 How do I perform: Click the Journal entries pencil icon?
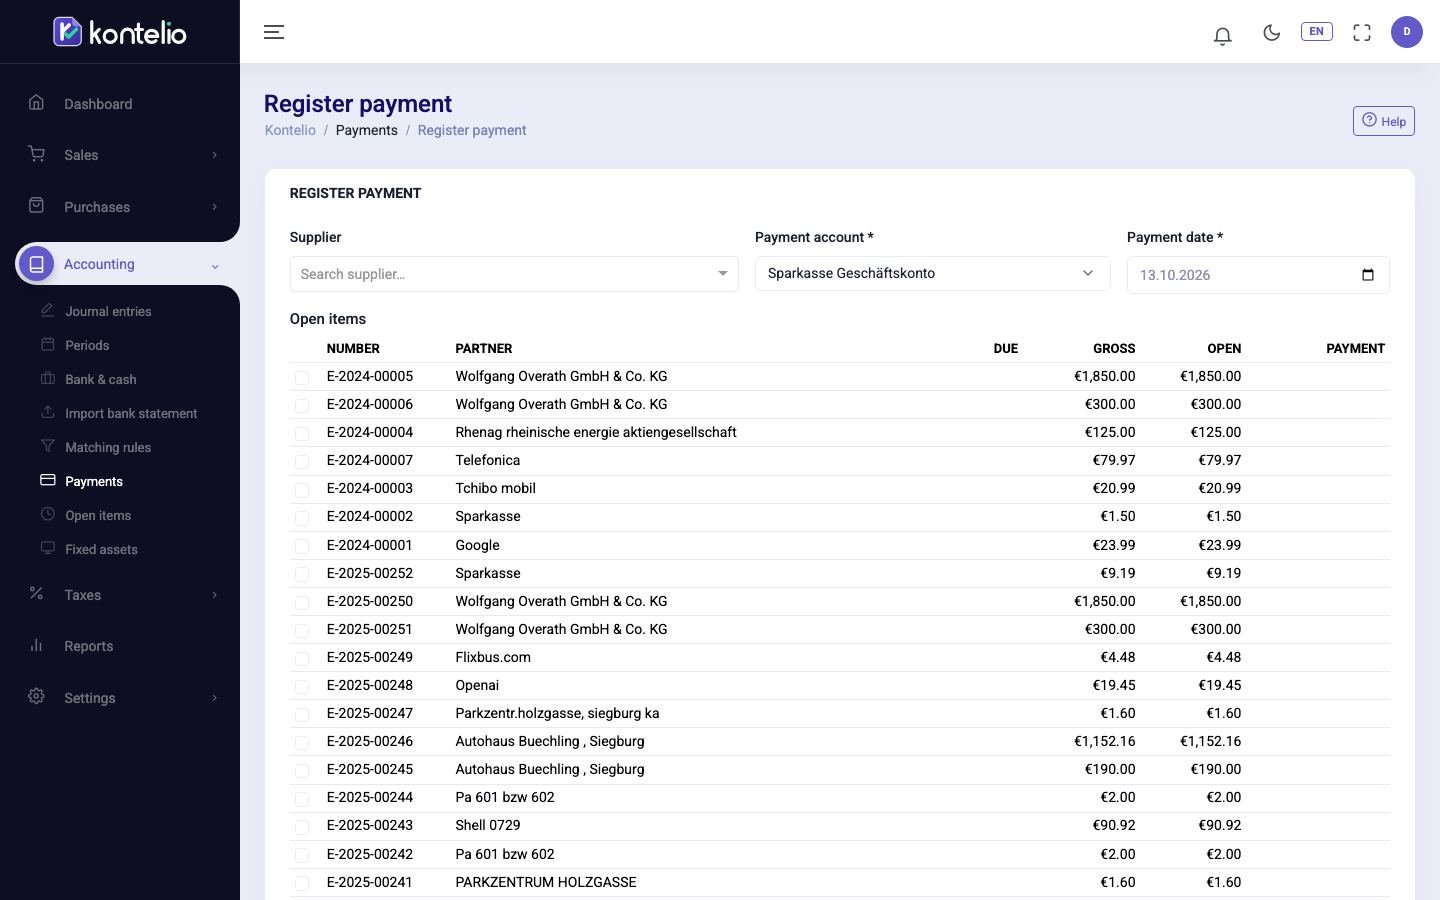click(47, 310)
